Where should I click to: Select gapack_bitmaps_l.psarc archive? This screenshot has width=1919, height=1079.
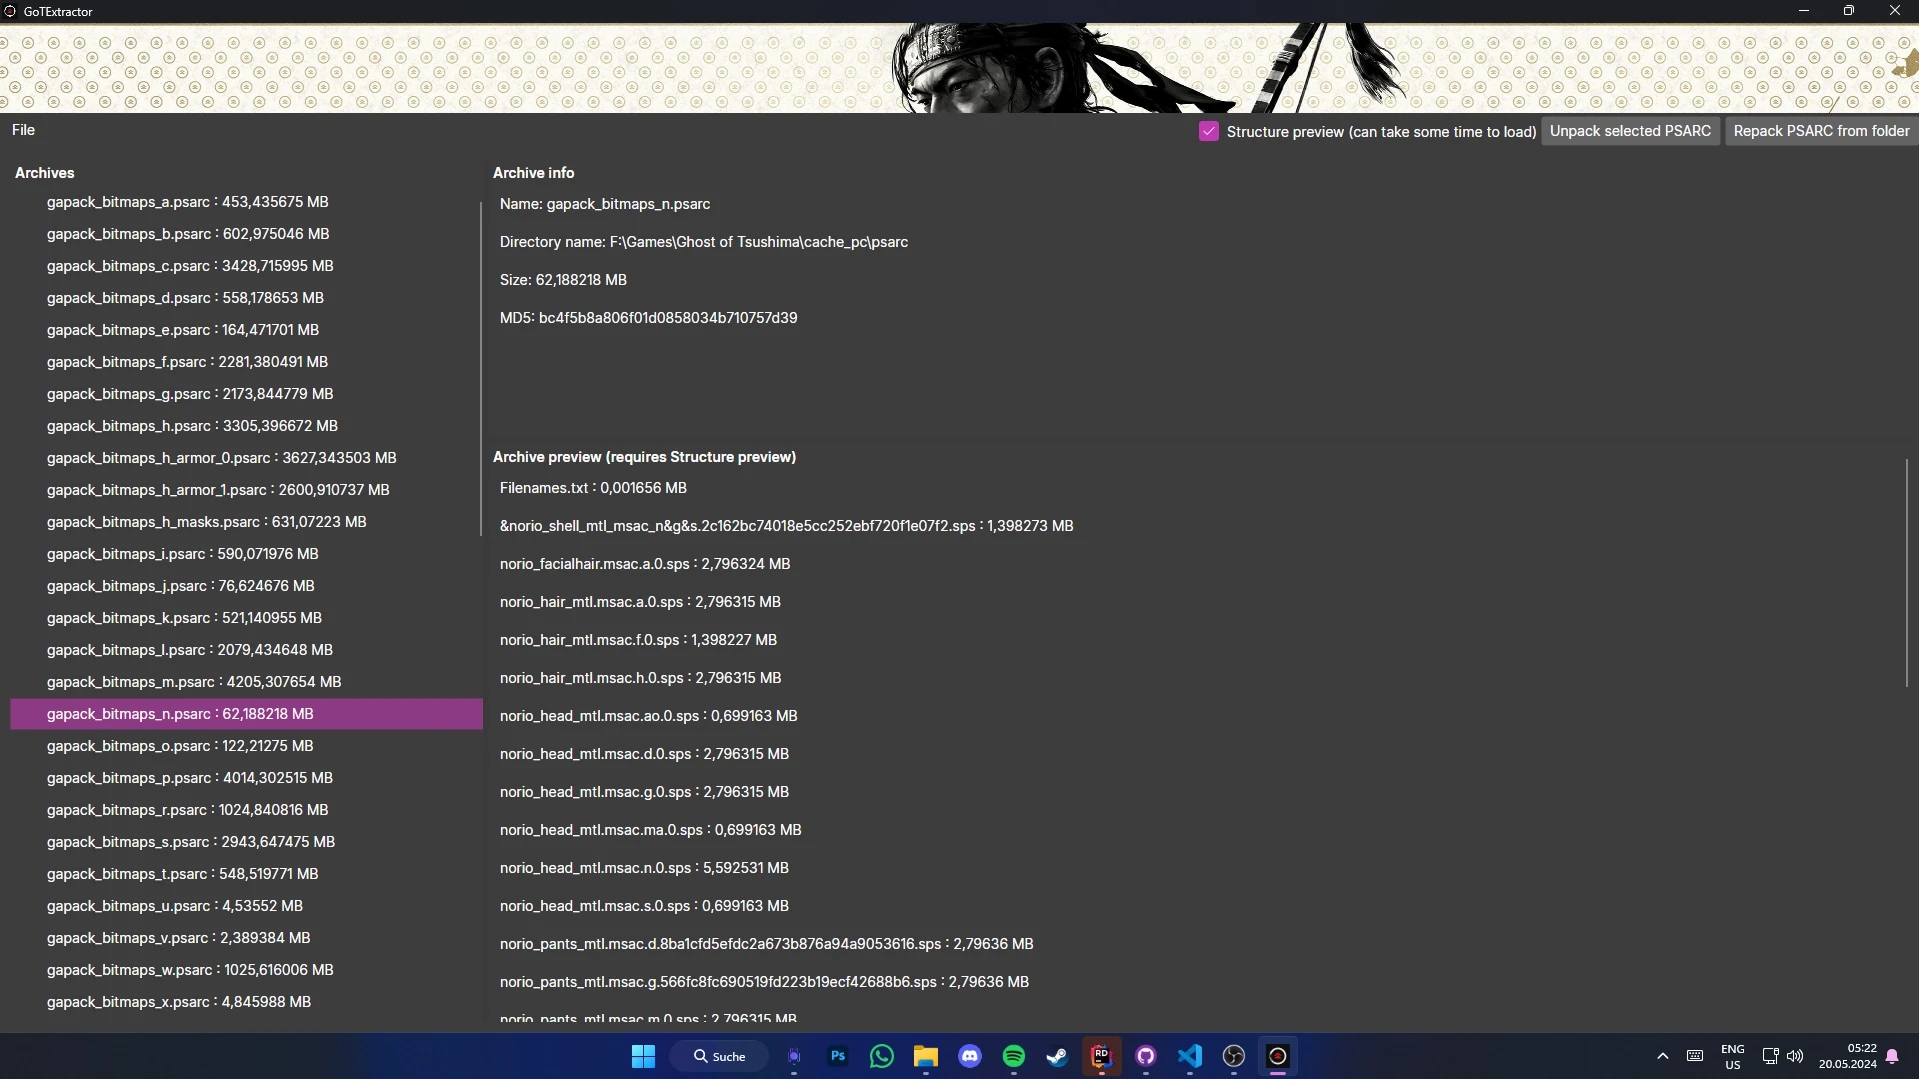coord(246,650)
